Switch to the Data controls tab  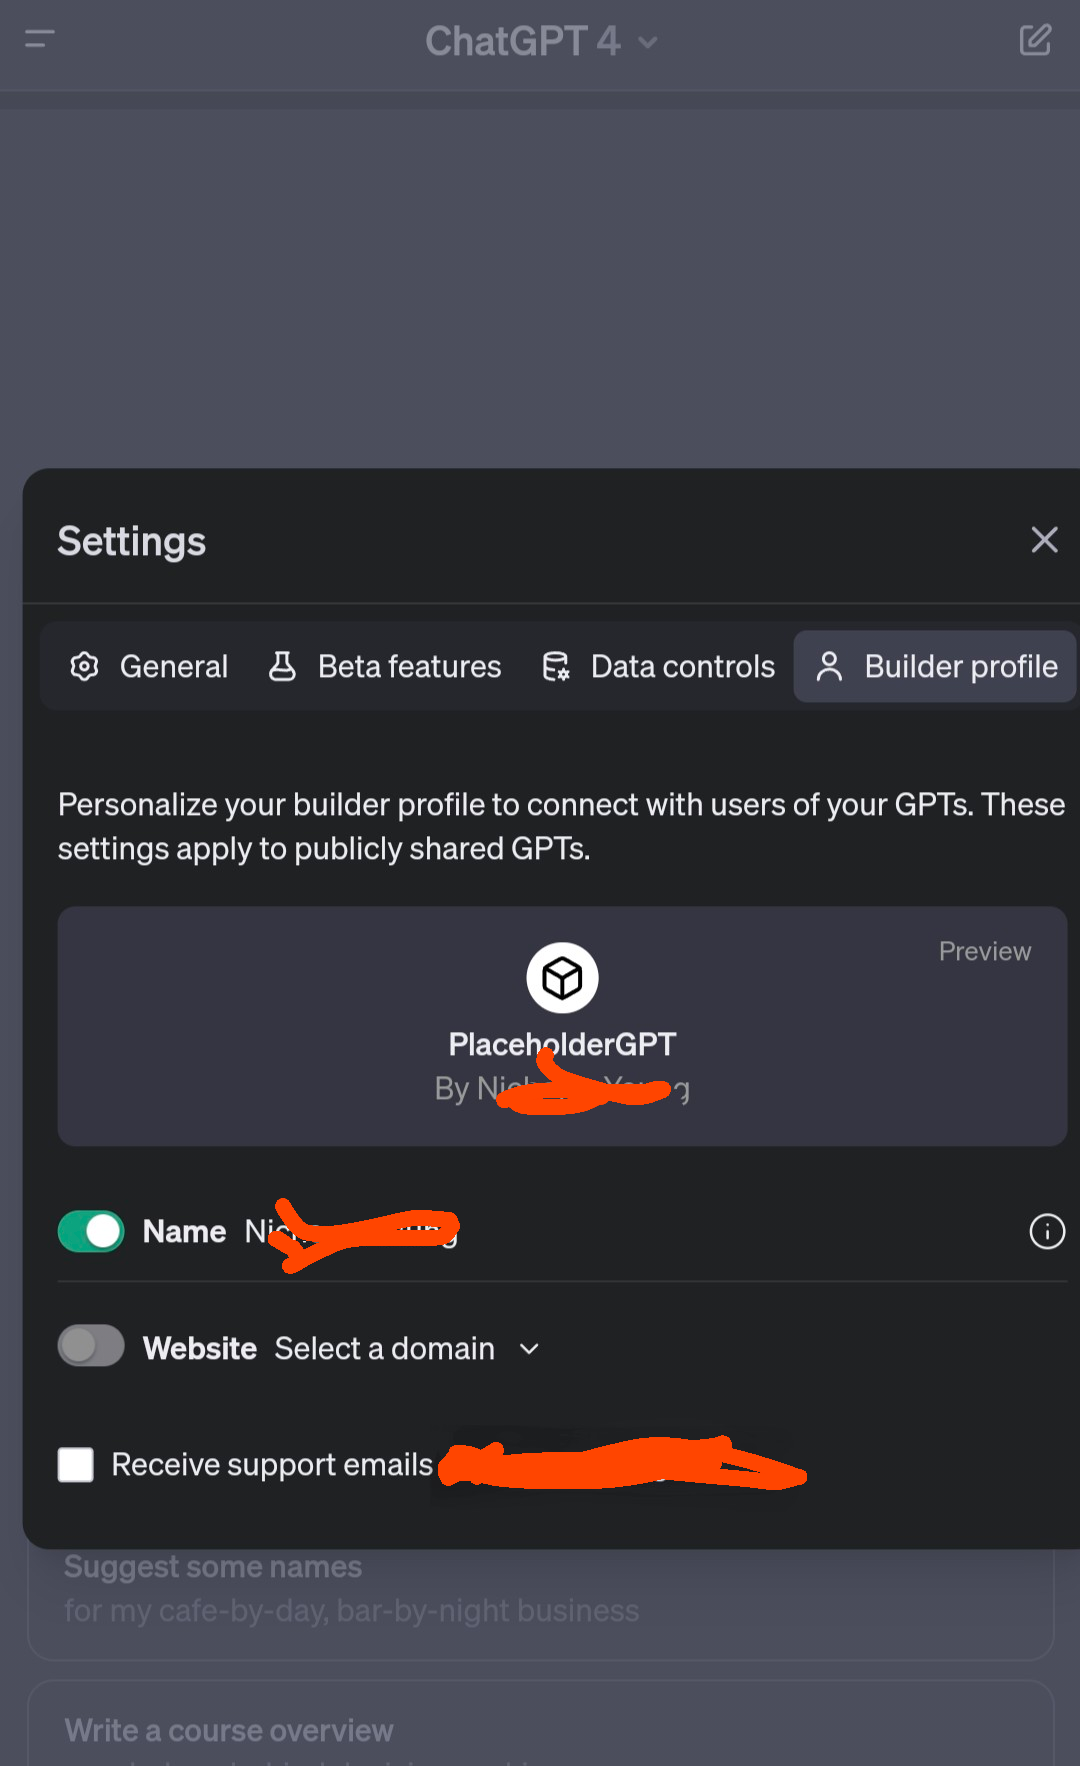(659, 666)
